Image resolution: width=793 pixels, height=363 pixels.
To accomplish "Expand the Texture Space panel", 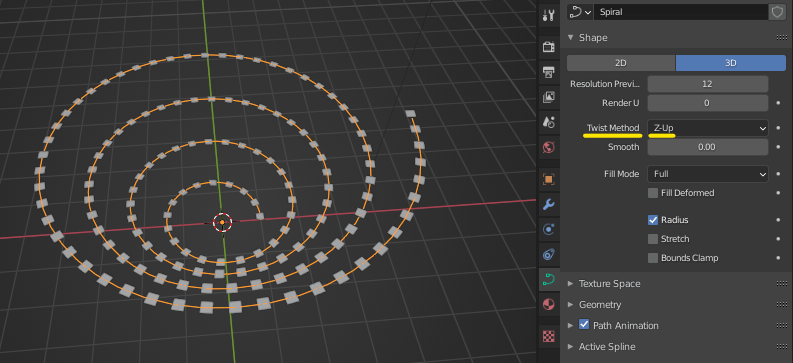I will tap(571, 284).
